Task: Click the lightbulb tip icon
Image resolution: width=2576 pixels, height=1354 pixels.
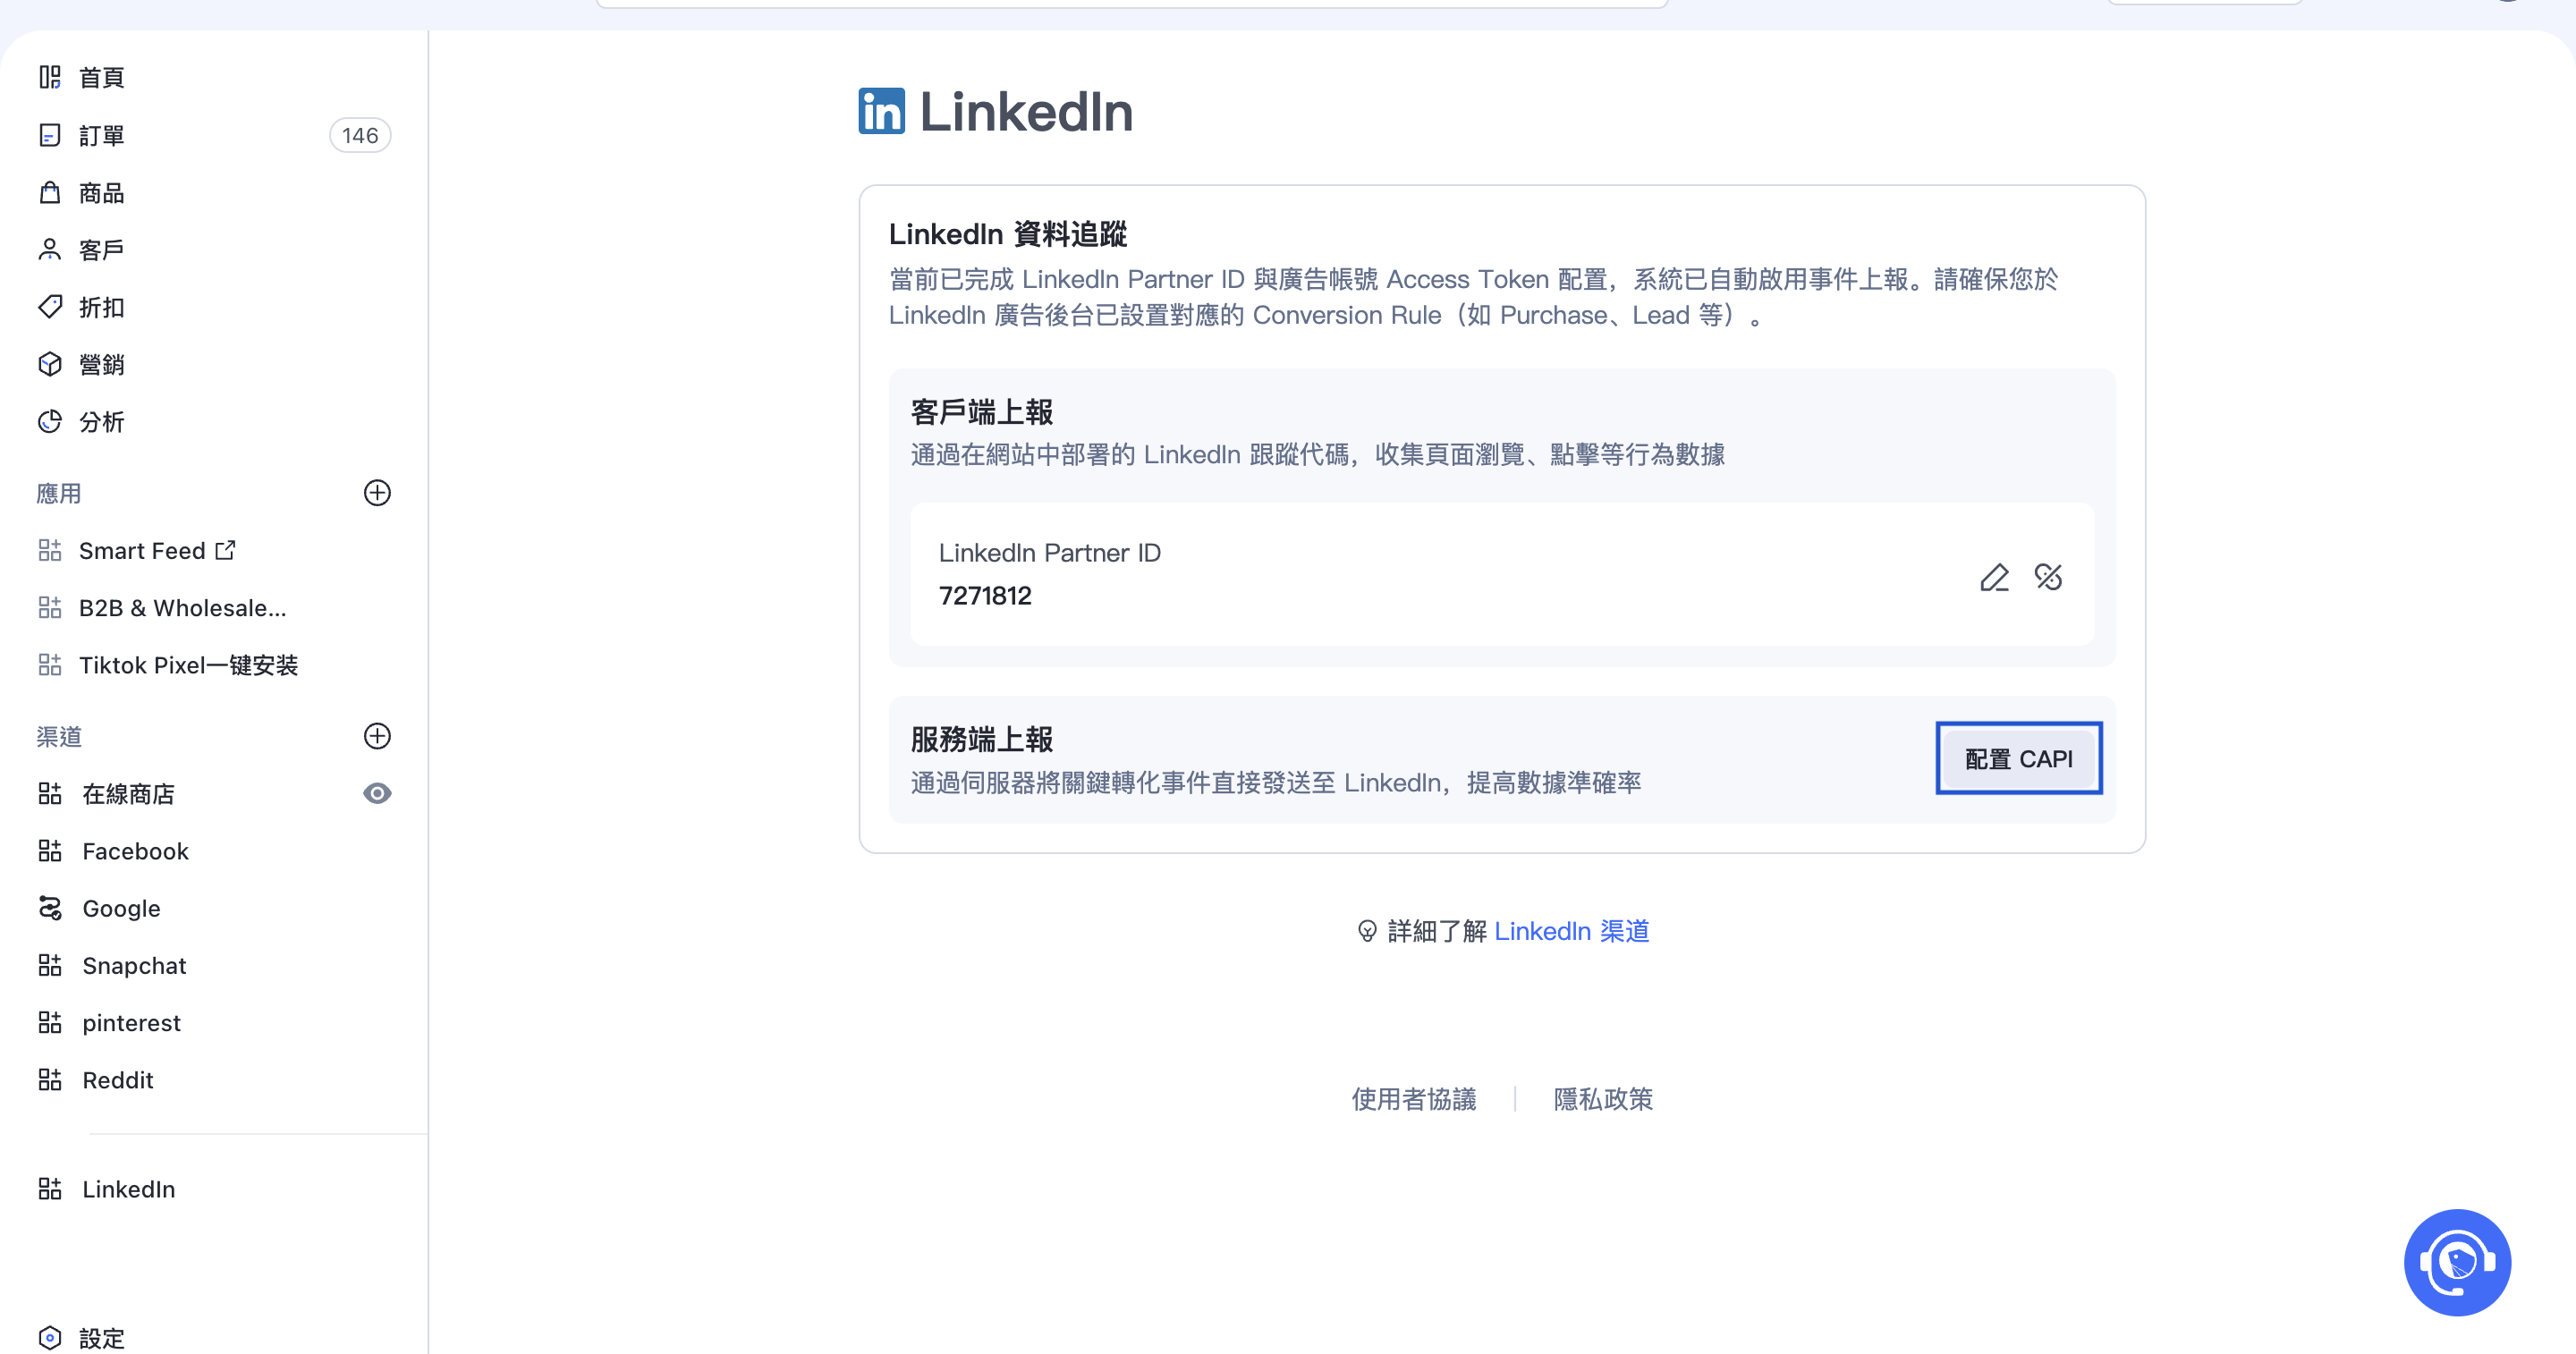Action: click(x=1367, y=931)
